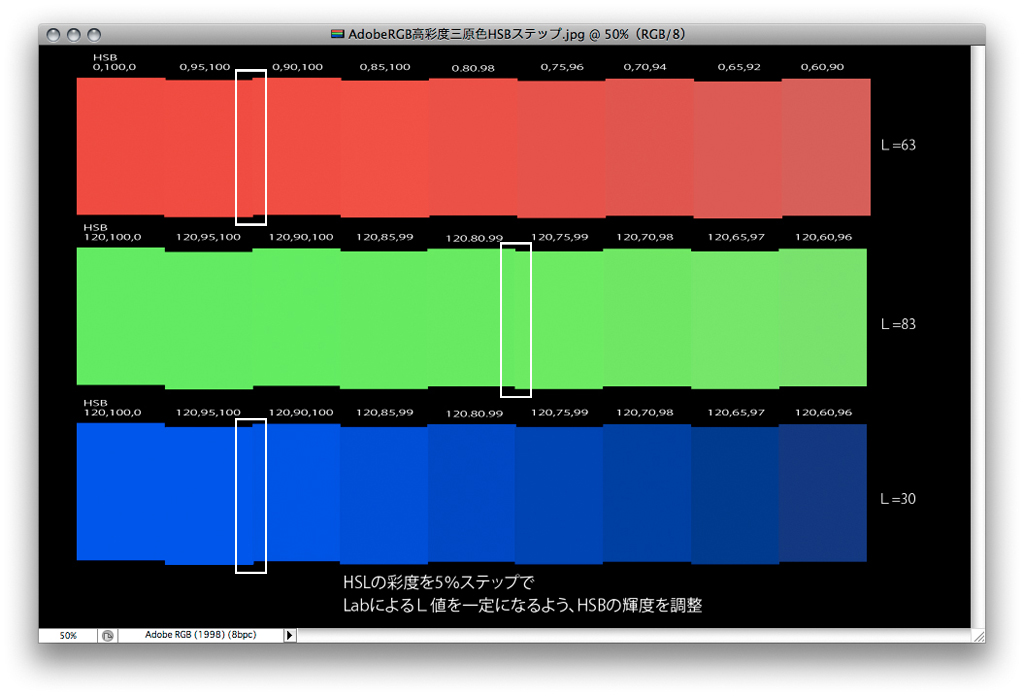The width and height of the screenshot is (1024, 696).
Task: Minimize the window using the middle title button
Action: point(74,35)
